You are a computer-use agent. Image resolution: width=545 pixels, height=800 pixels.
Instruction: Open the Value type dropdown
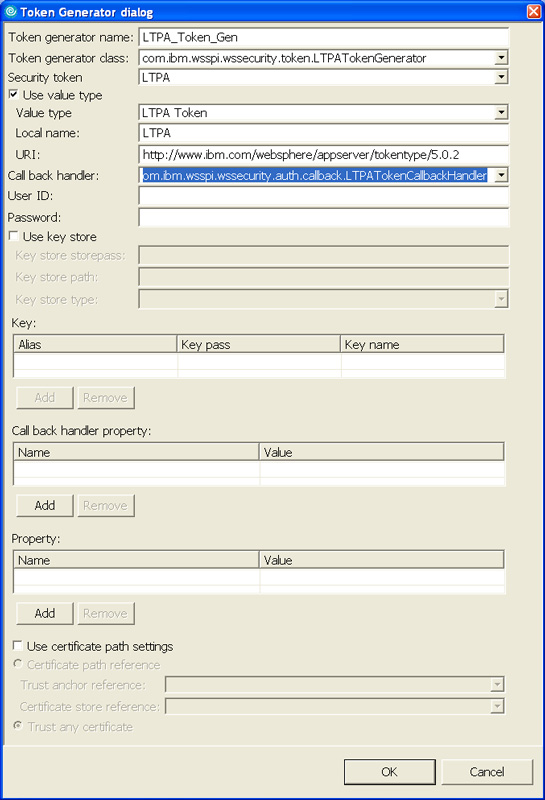[501, 112]
